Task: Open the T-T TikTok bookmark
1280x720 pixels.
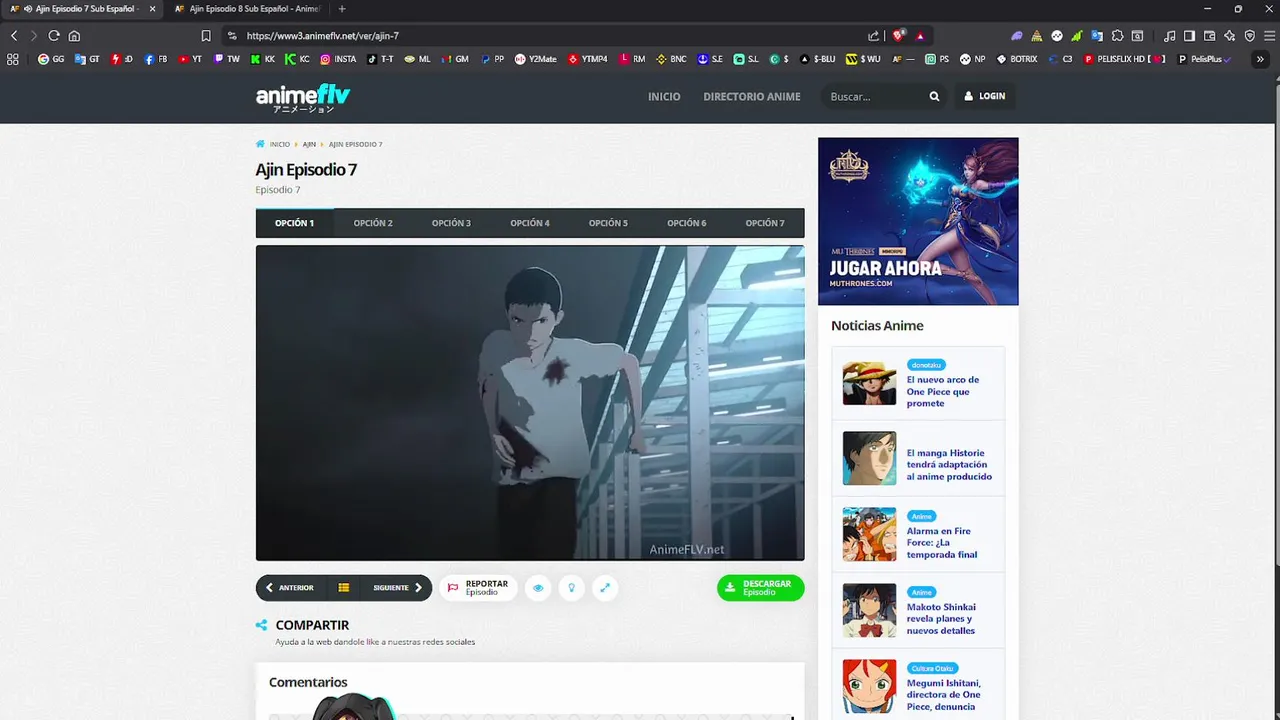Action: (x=380, y=59)
